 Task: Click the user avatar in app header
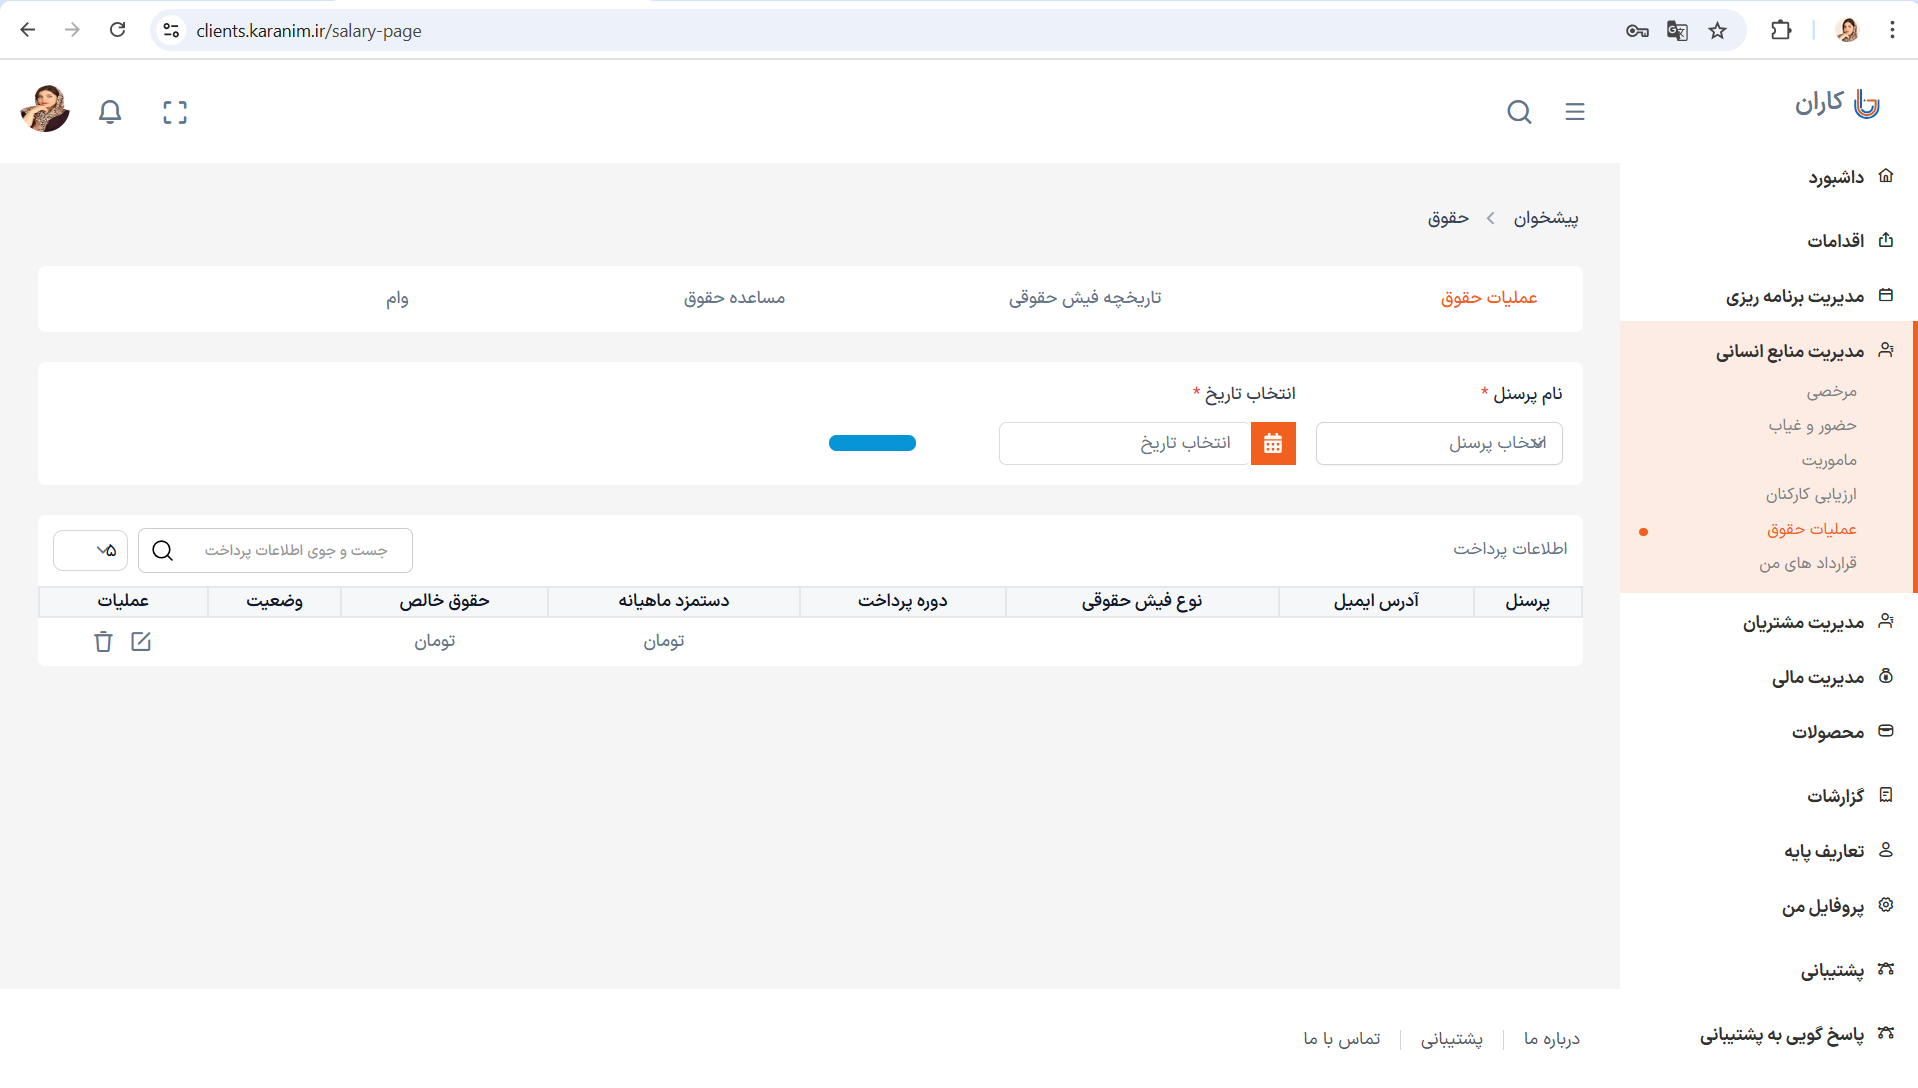45,110
